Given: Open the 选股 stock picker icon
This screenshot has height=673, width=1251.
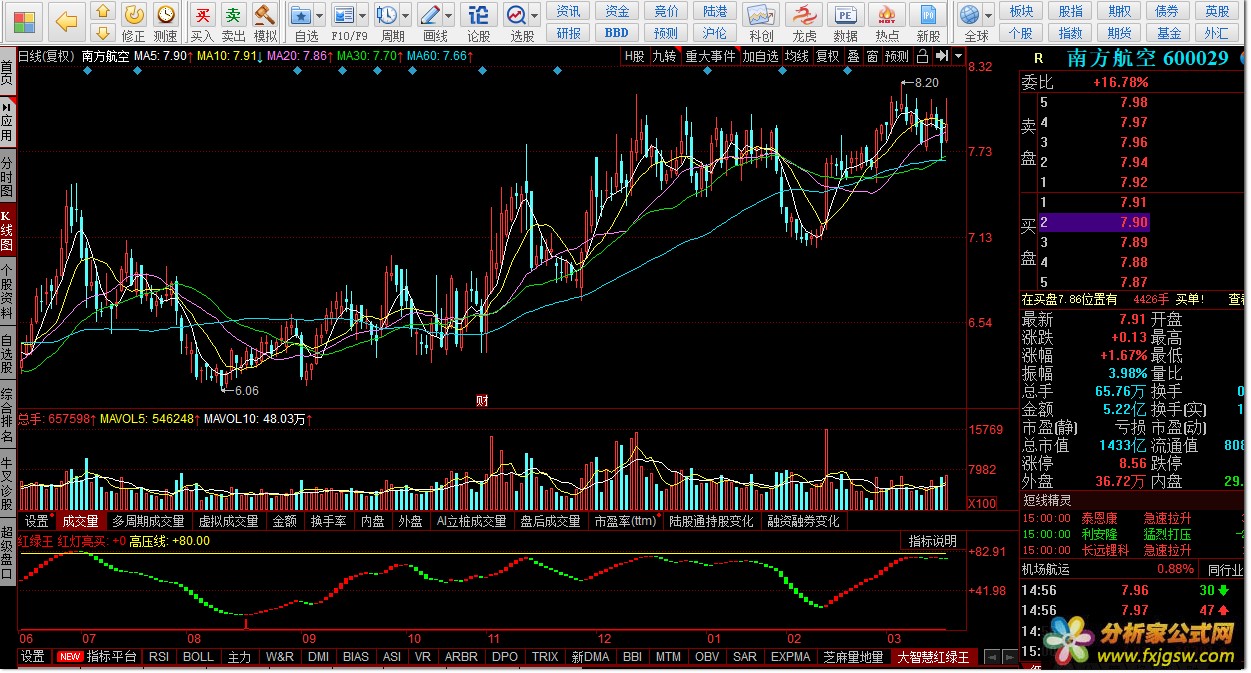Looking at the screenshot, I should pos(516,15).
